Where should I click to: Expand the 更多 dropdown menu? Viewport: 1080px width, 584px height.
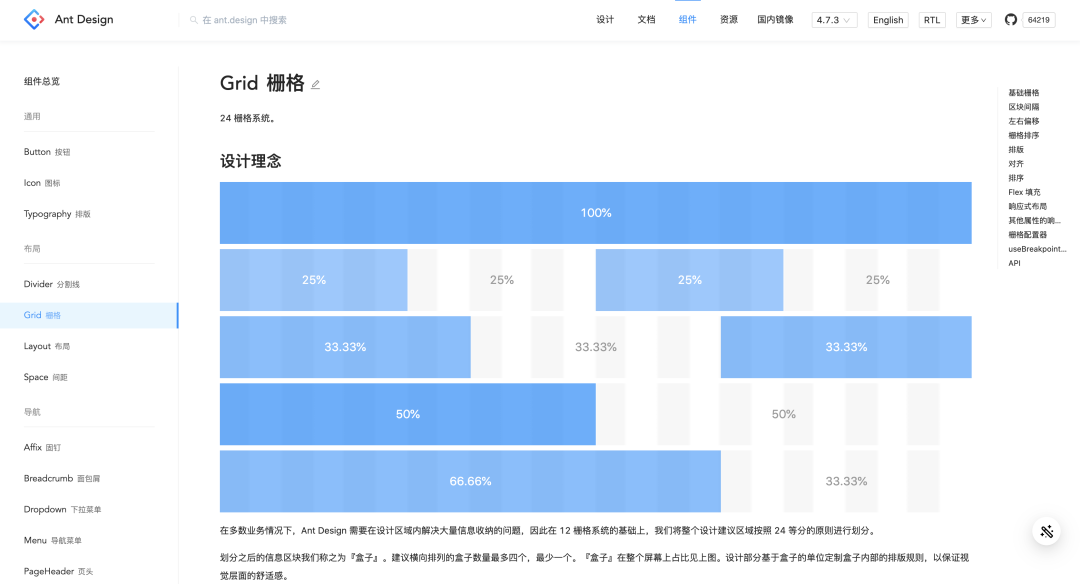point(973,20)
